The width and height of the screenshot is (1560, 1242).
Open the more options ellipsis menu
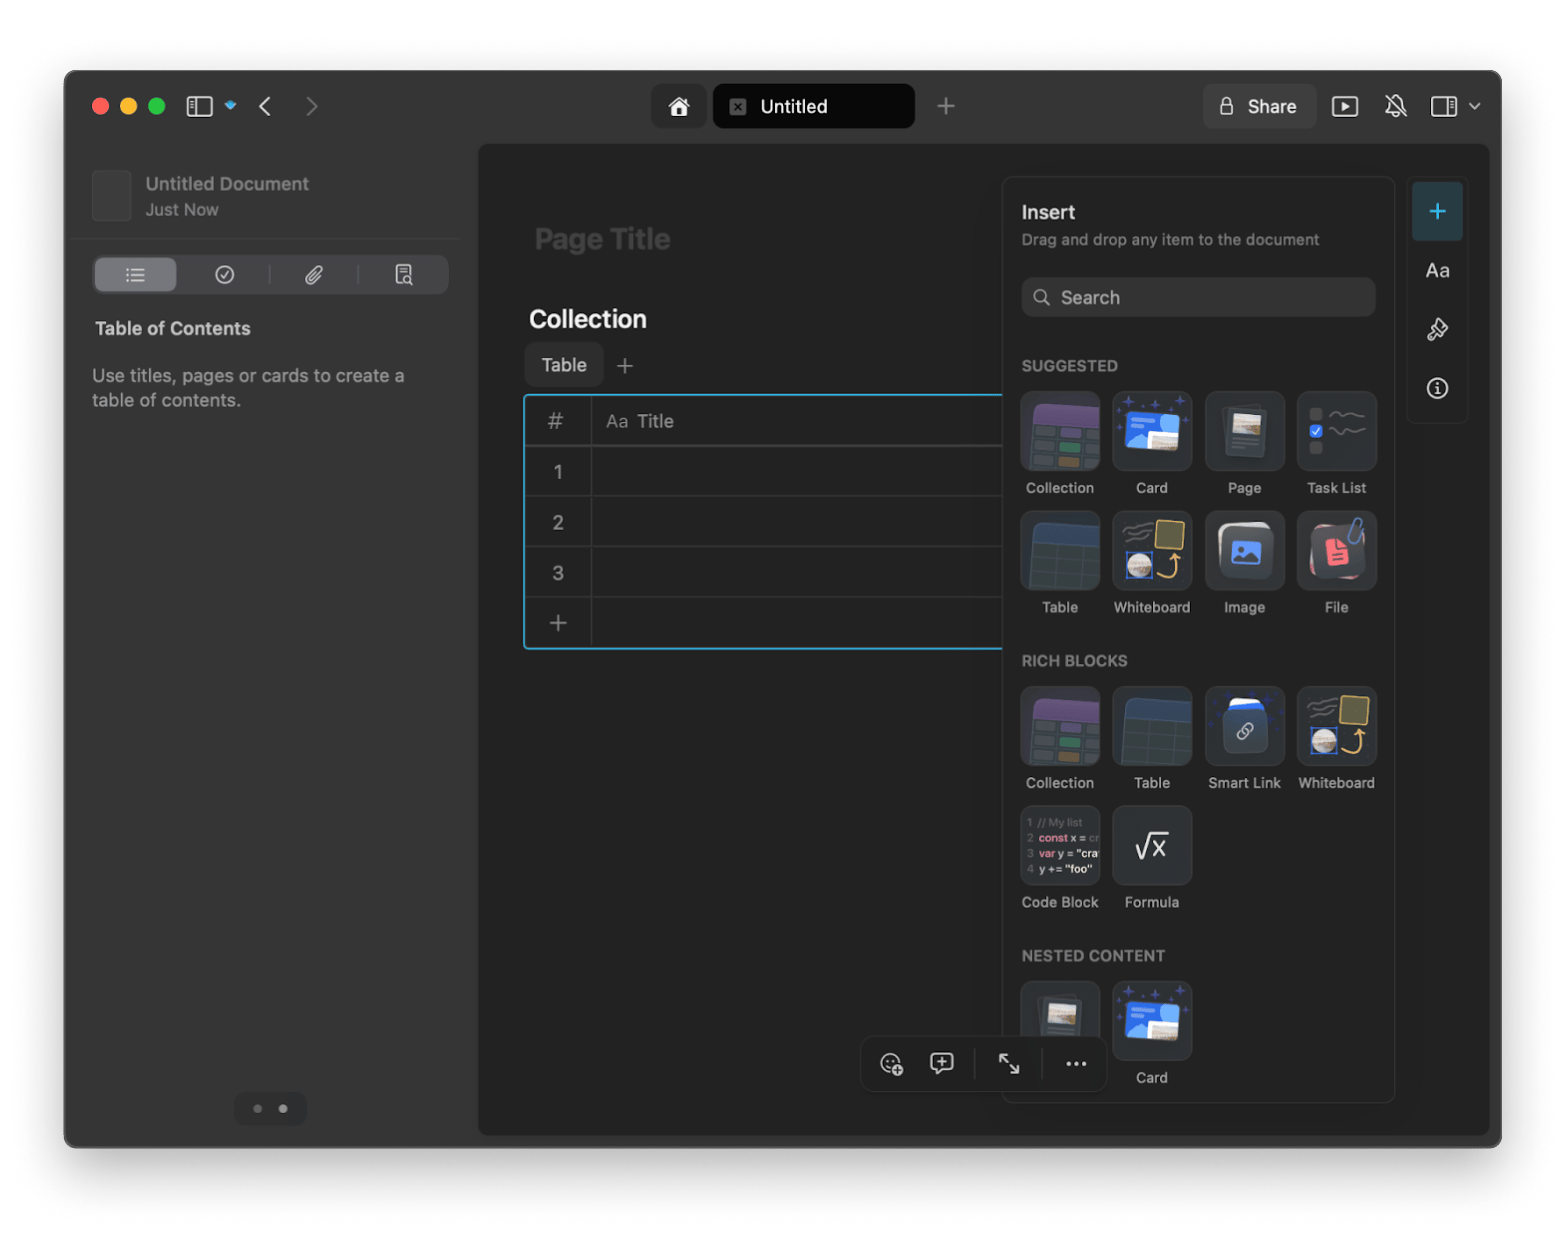1076,1064
